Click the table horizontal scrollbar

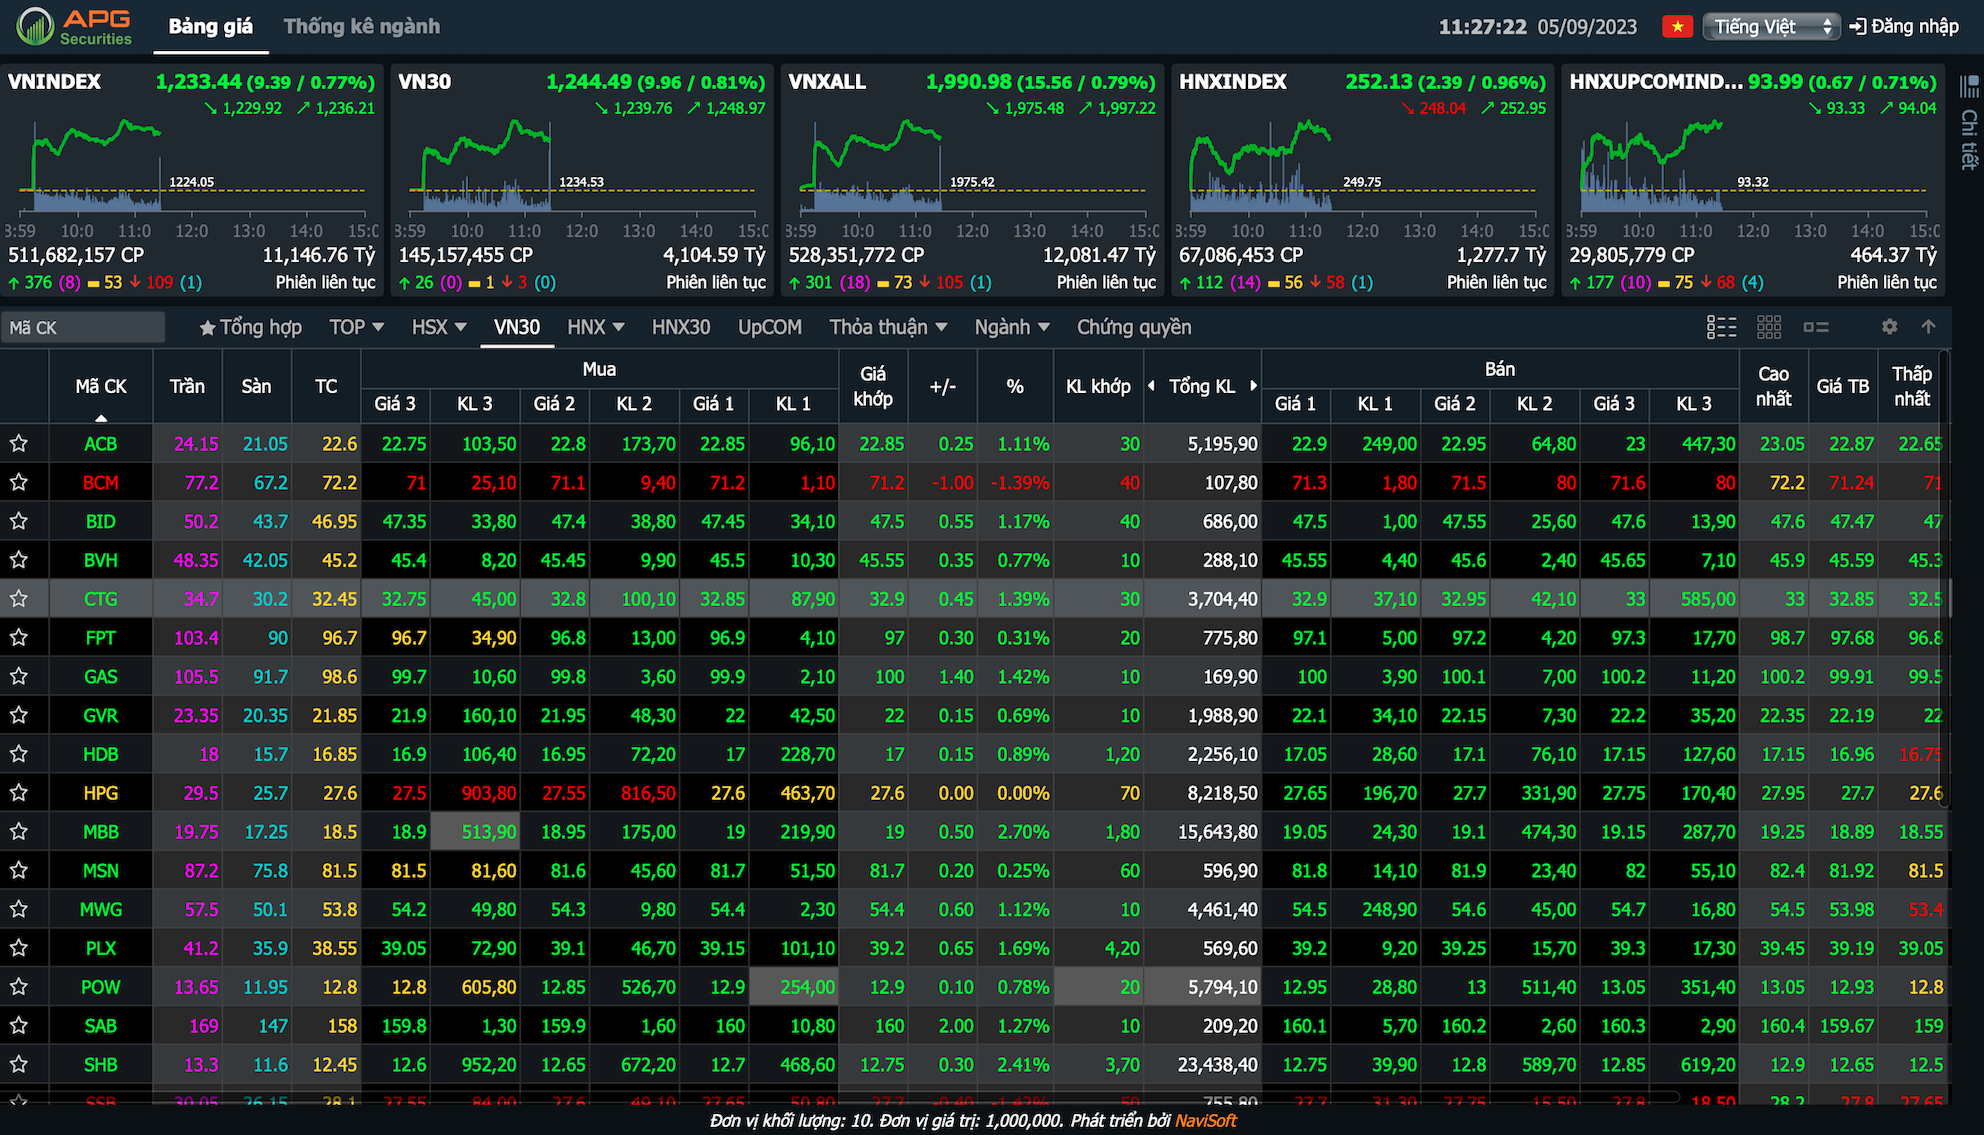[840, 1098]
